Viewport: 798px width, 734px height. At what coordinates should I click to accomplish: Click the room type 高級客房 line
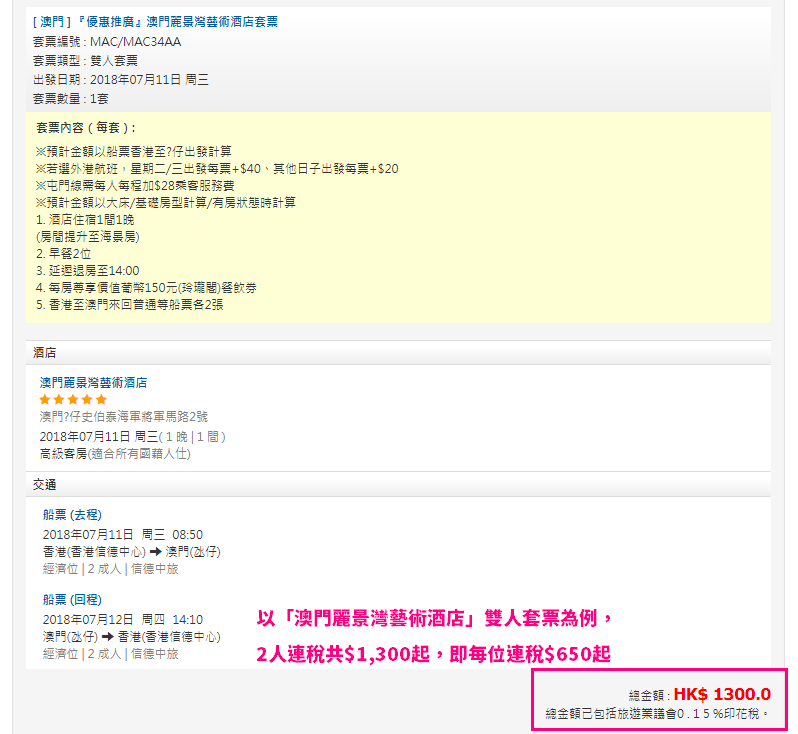point(115,454)
